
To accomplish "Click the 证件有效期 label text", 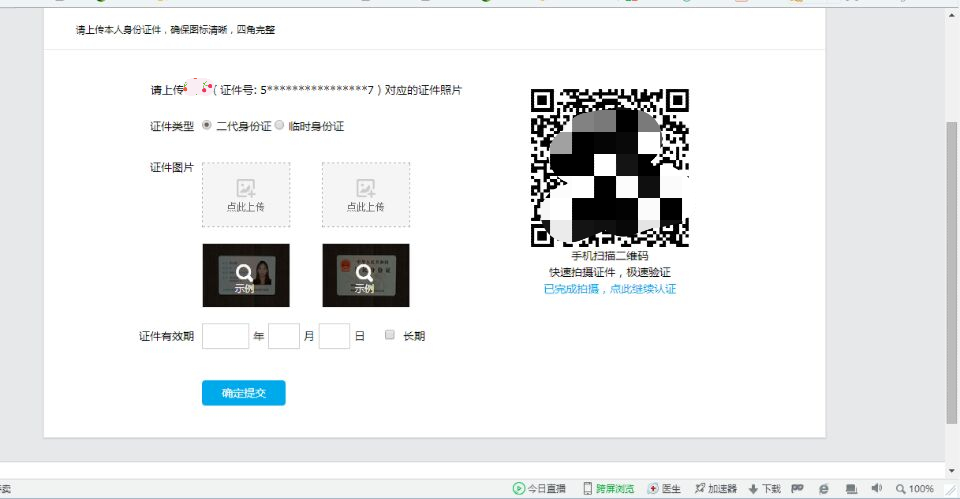I will [166, 336].
